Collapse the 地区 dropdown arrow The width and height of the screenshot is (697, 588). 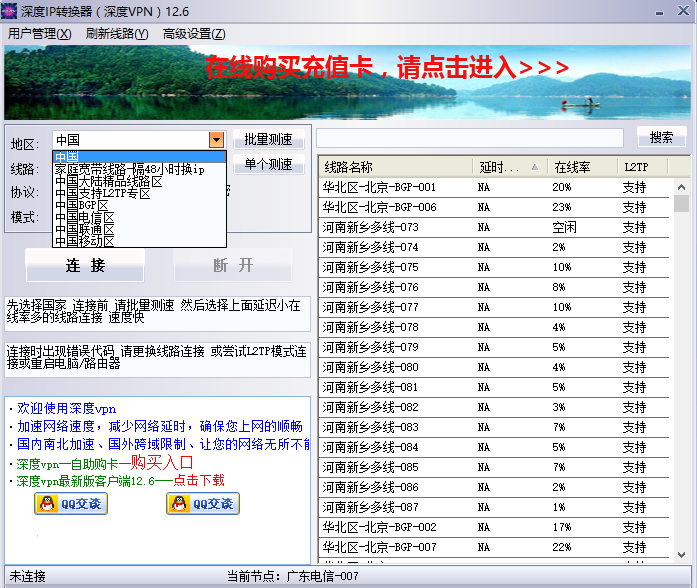click(216, 140)
